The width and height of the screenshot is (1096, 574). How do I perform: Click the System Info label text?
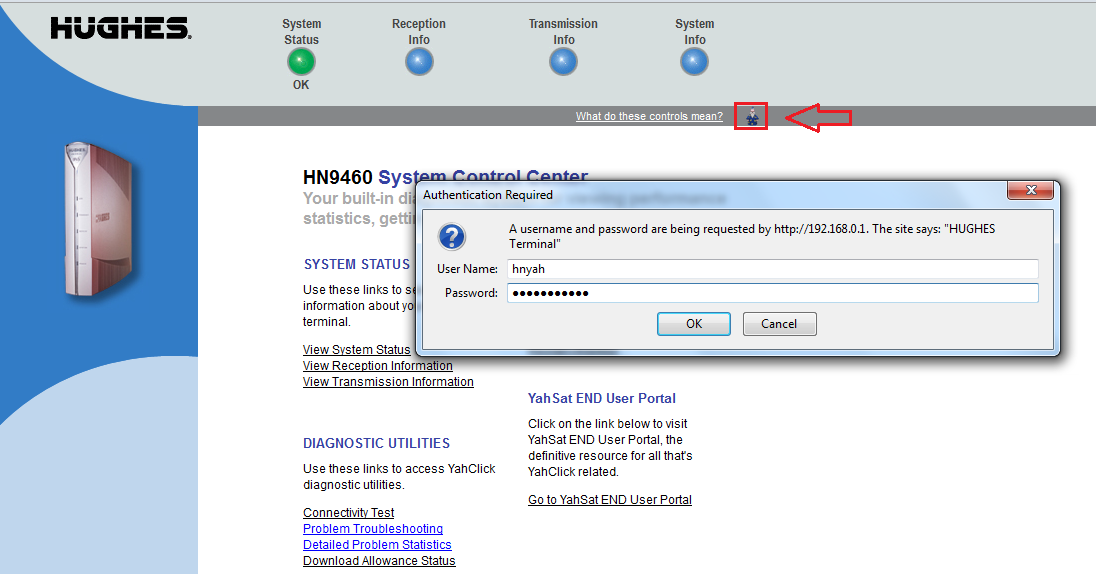click(x=694, y=31)
